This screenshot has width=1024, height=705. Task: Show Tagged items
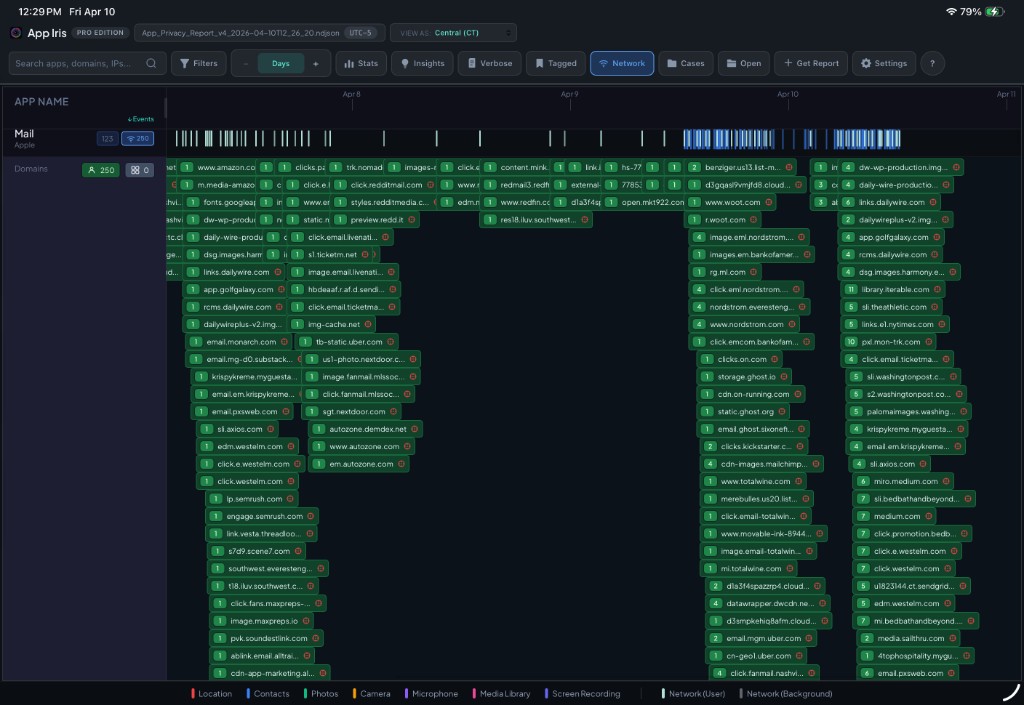tap(556, 63)
